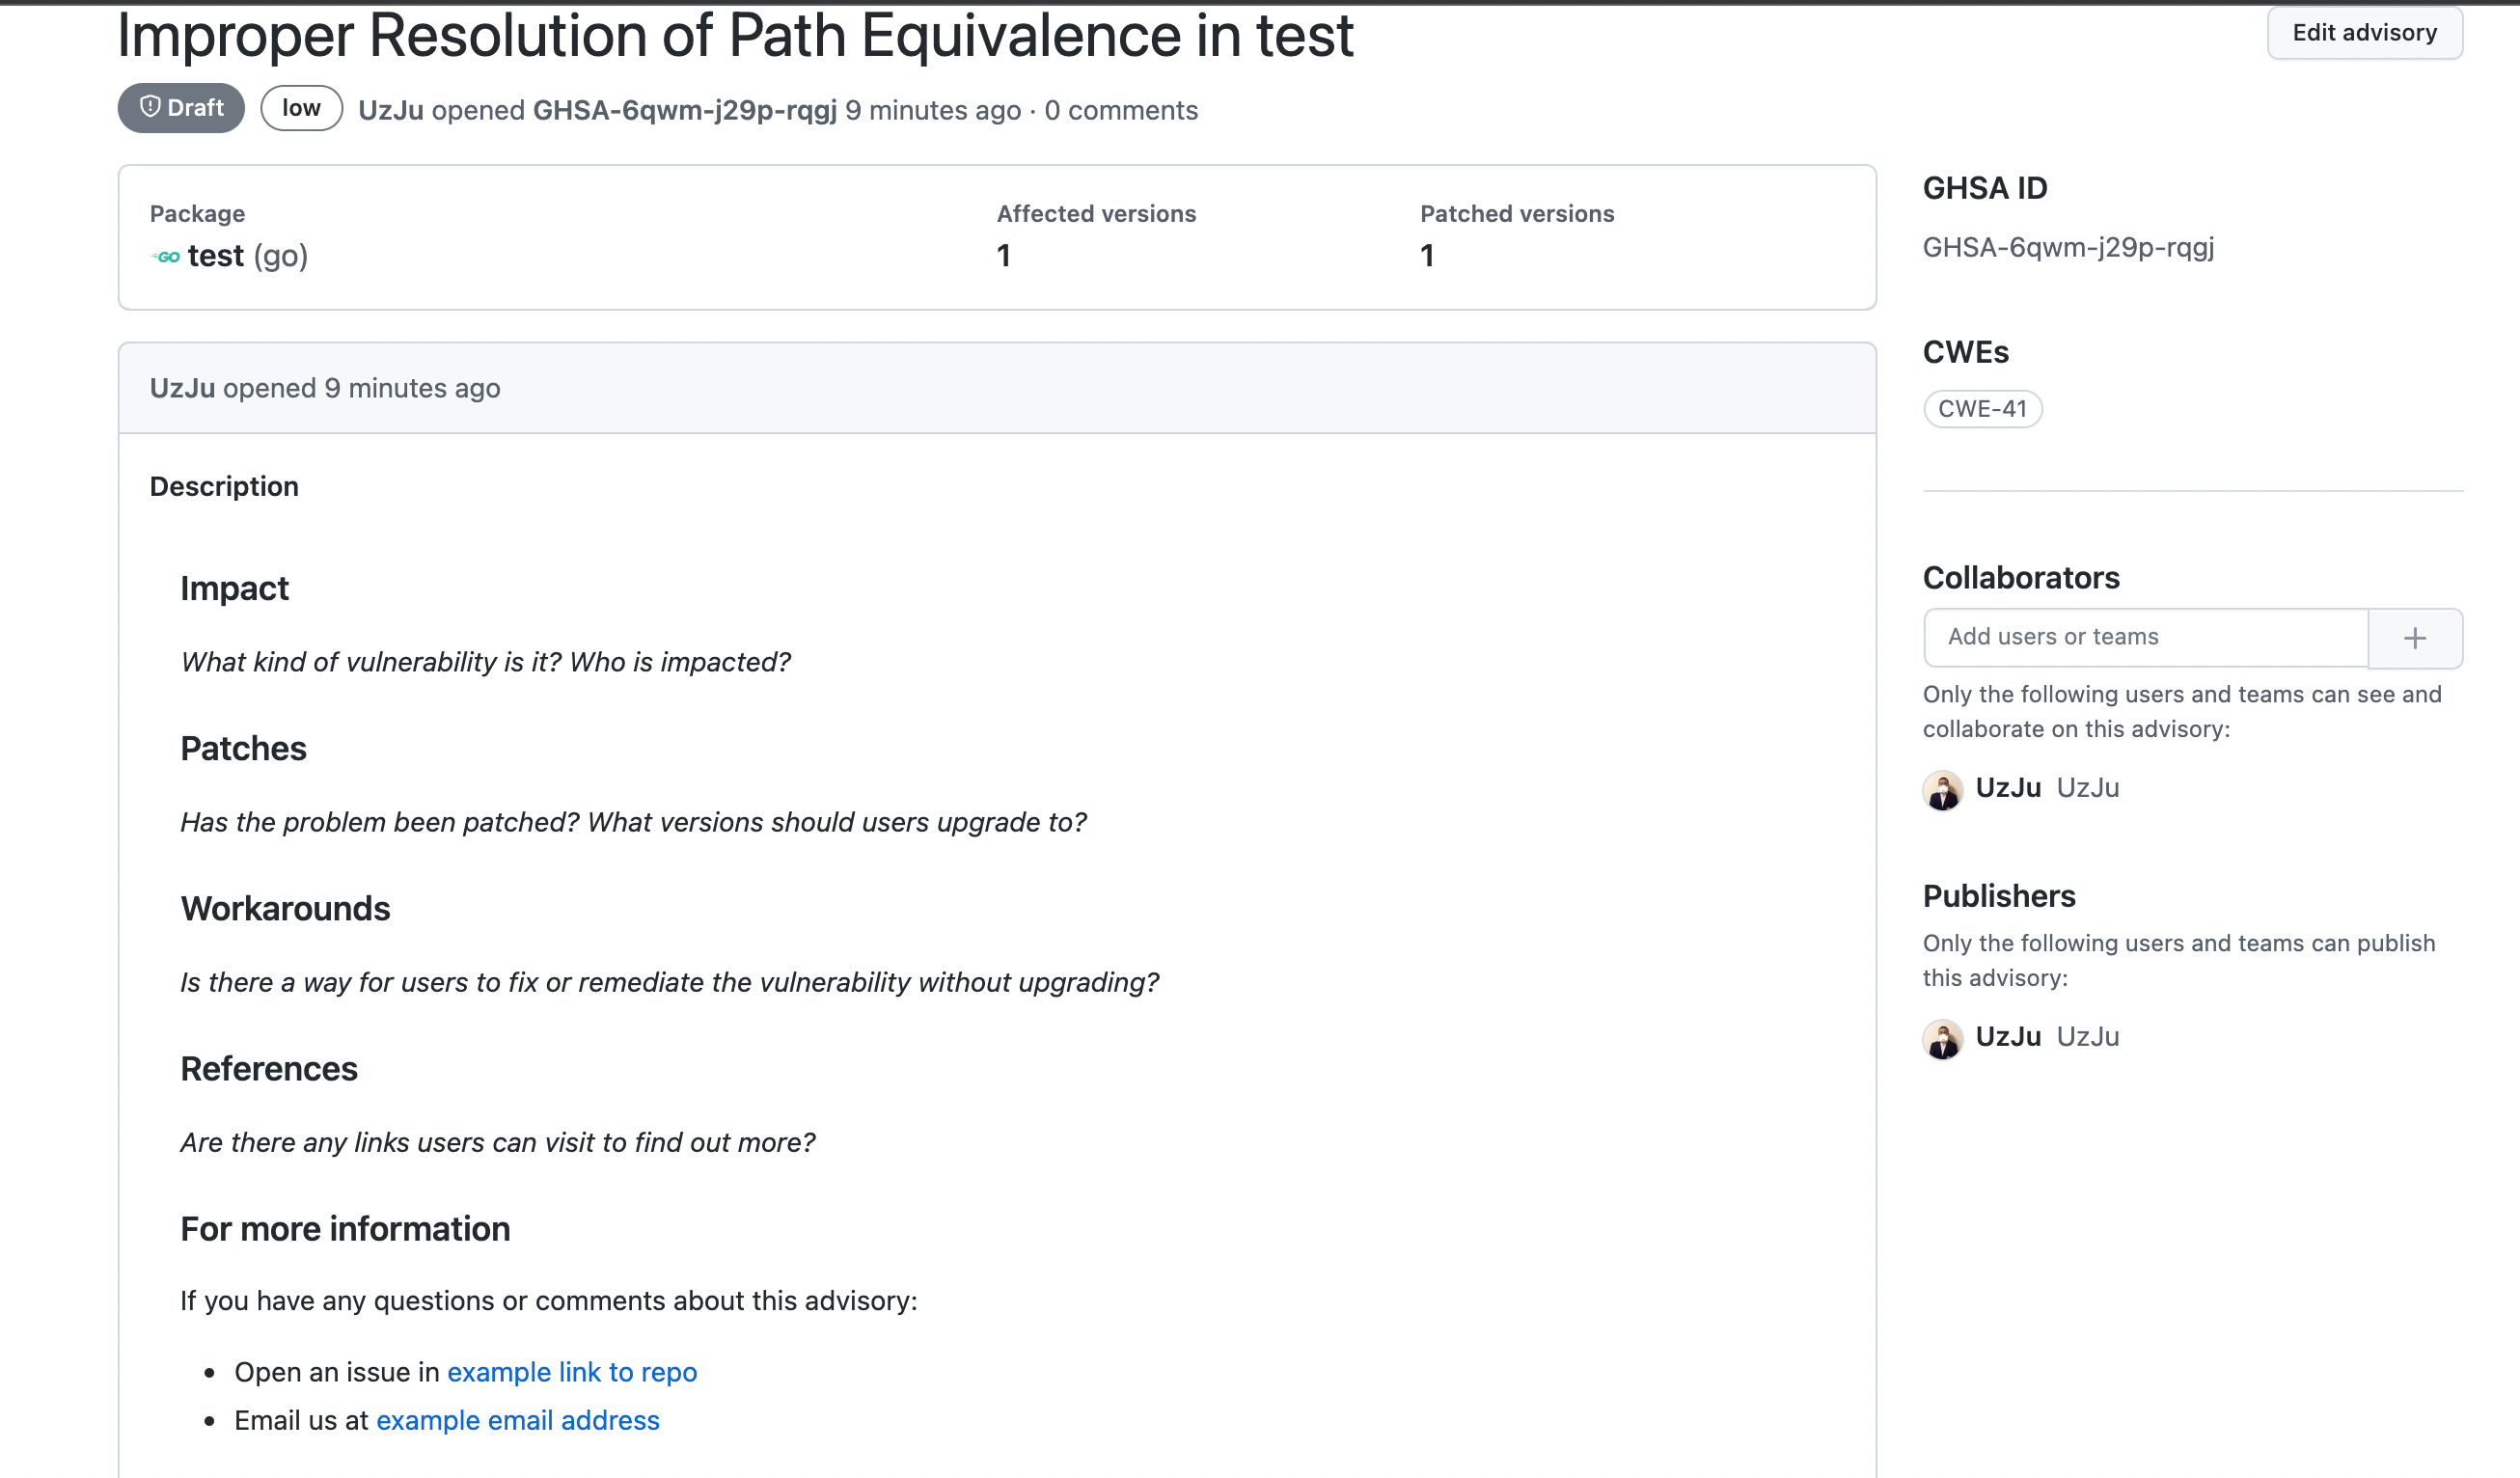Screen dimensions: 2520x1478
Task: Open the example link to repo
Action: 571,1372
